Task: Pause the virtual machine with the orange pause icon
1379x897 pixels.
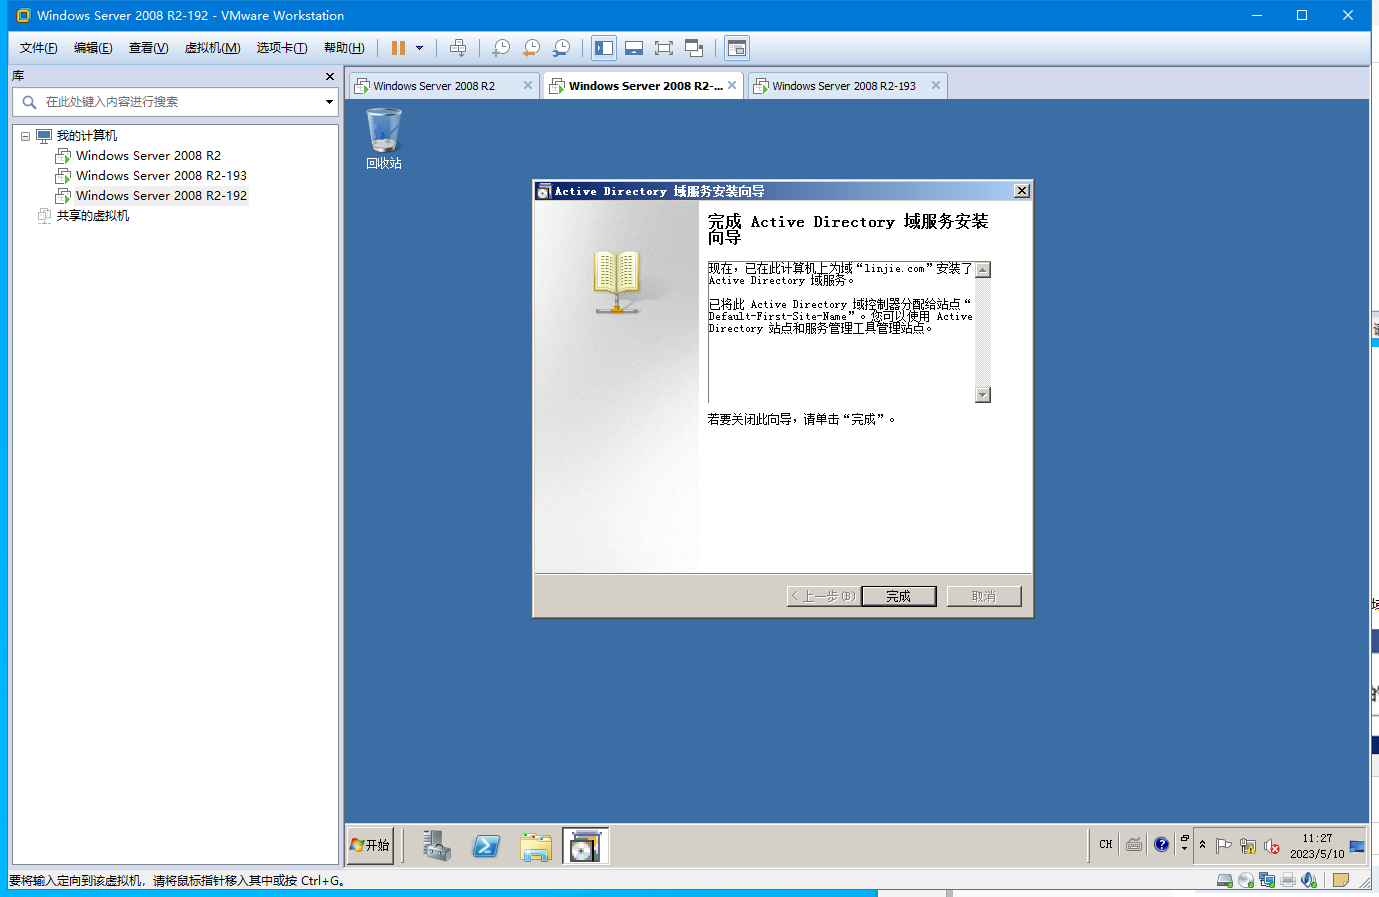Action: (398, 48)
